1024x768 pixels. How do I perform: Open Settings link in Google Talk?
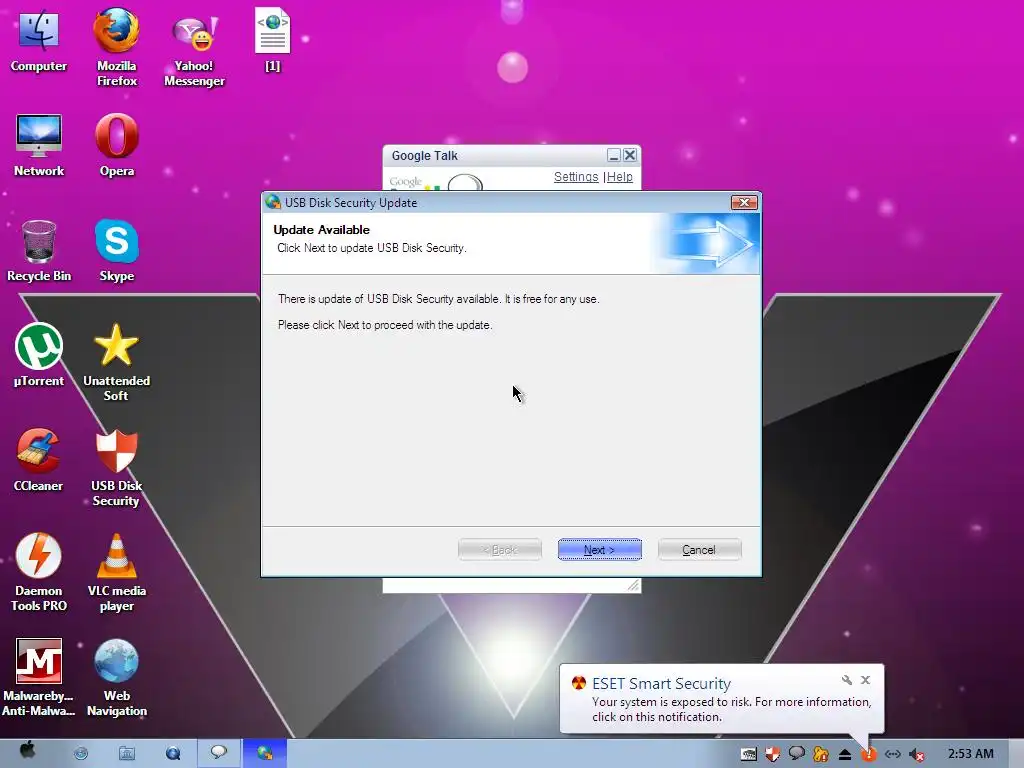tap(576, 177)
